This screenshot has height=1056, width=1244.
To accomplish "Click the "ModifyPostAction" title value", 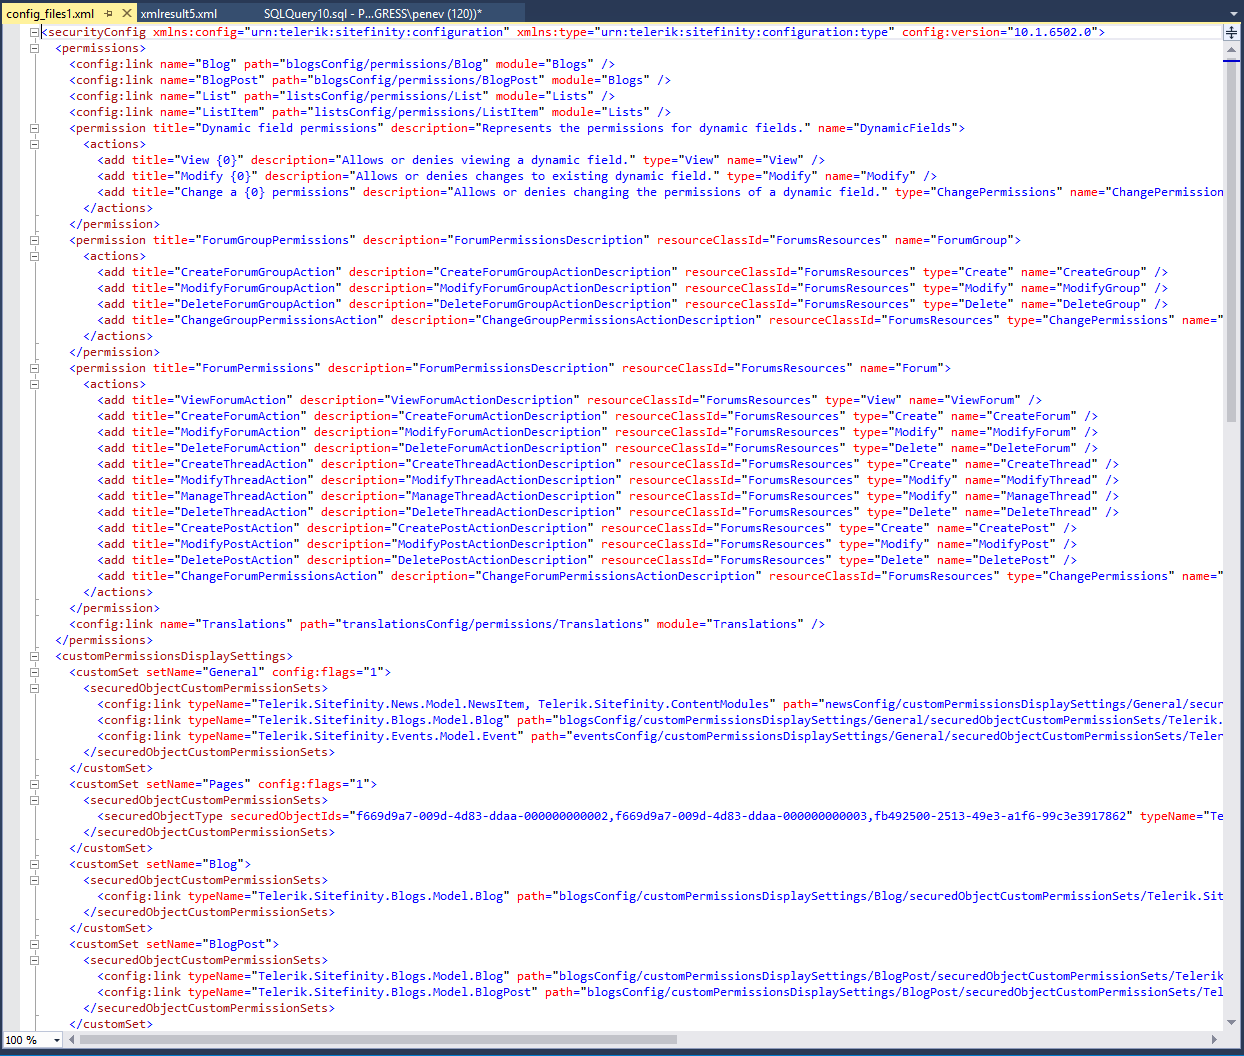I will pyautogui.click(x=237, y=544).
